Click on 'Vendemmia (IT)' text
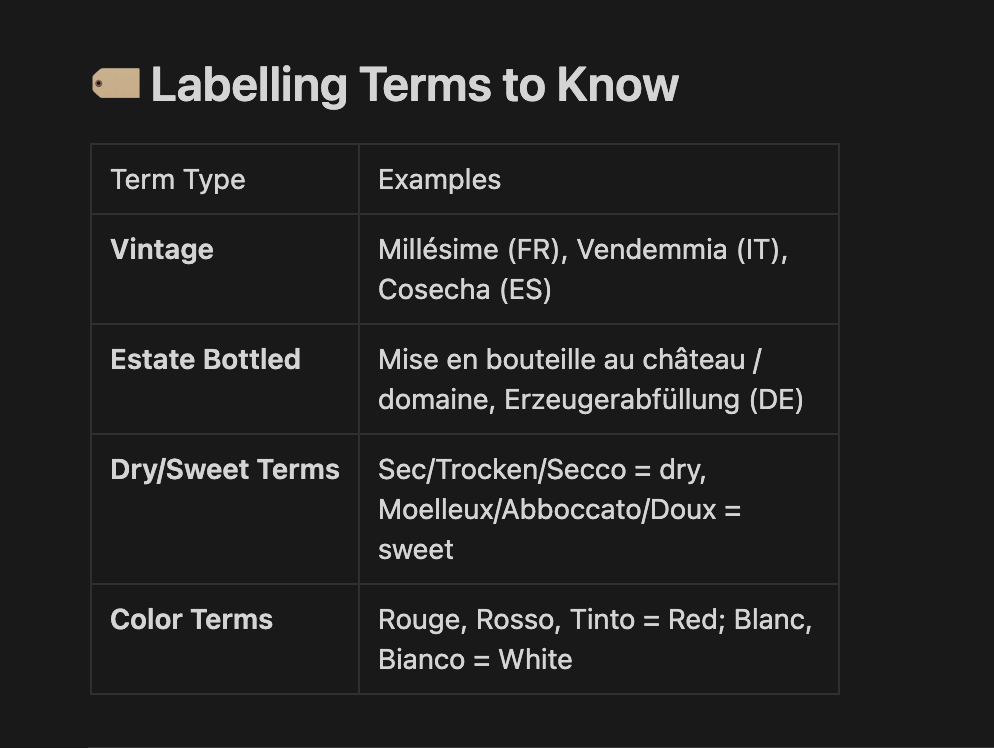This screenshot has height=748, width=994. 682,250
